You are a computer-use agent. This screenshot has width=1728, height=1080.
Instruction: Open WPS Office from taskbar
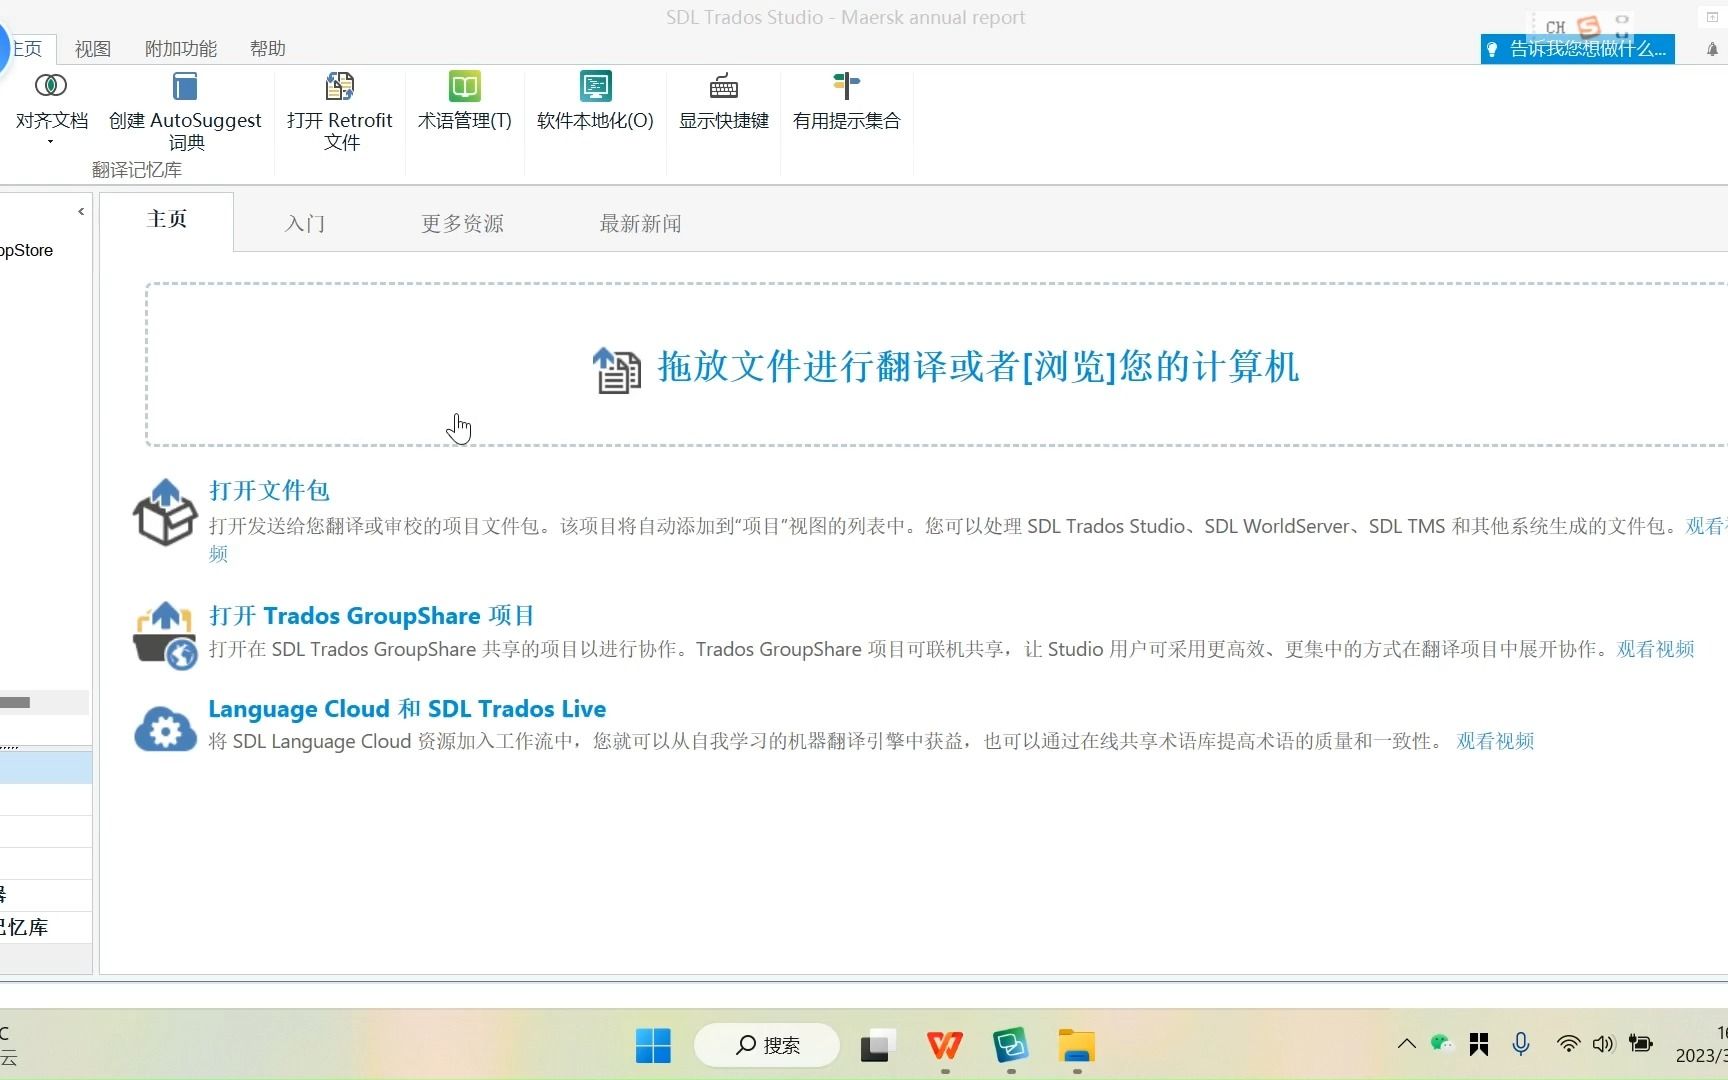(x=944, y=1046)
